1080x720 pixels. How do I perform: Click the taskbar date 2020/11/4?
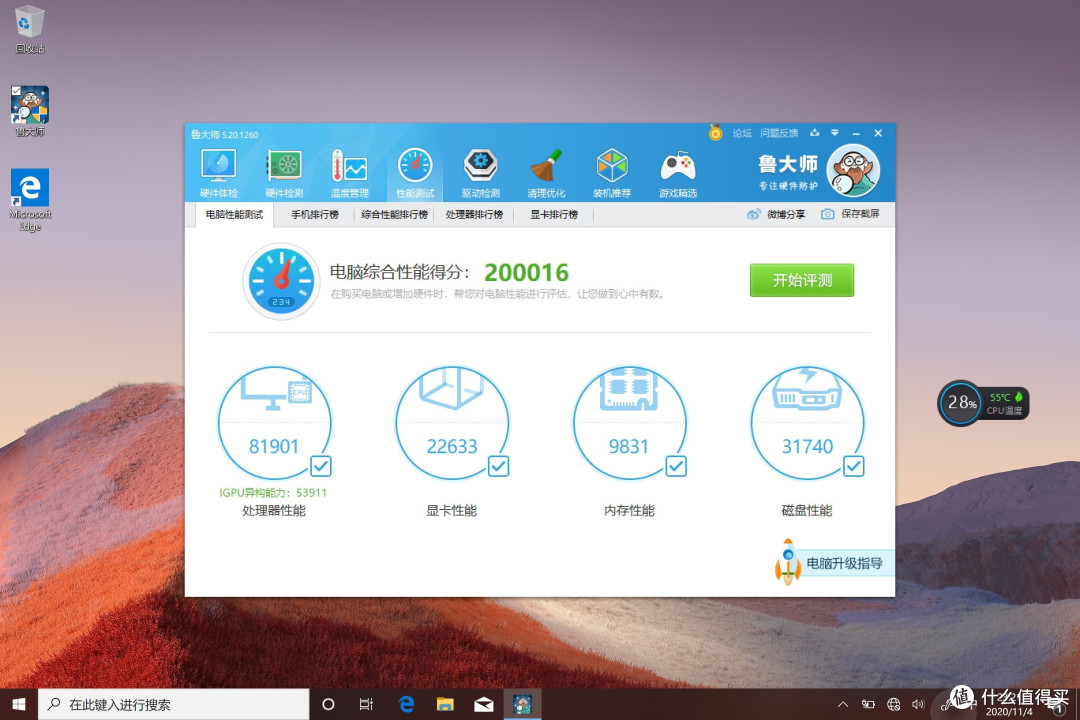[x=1009, y=712]
